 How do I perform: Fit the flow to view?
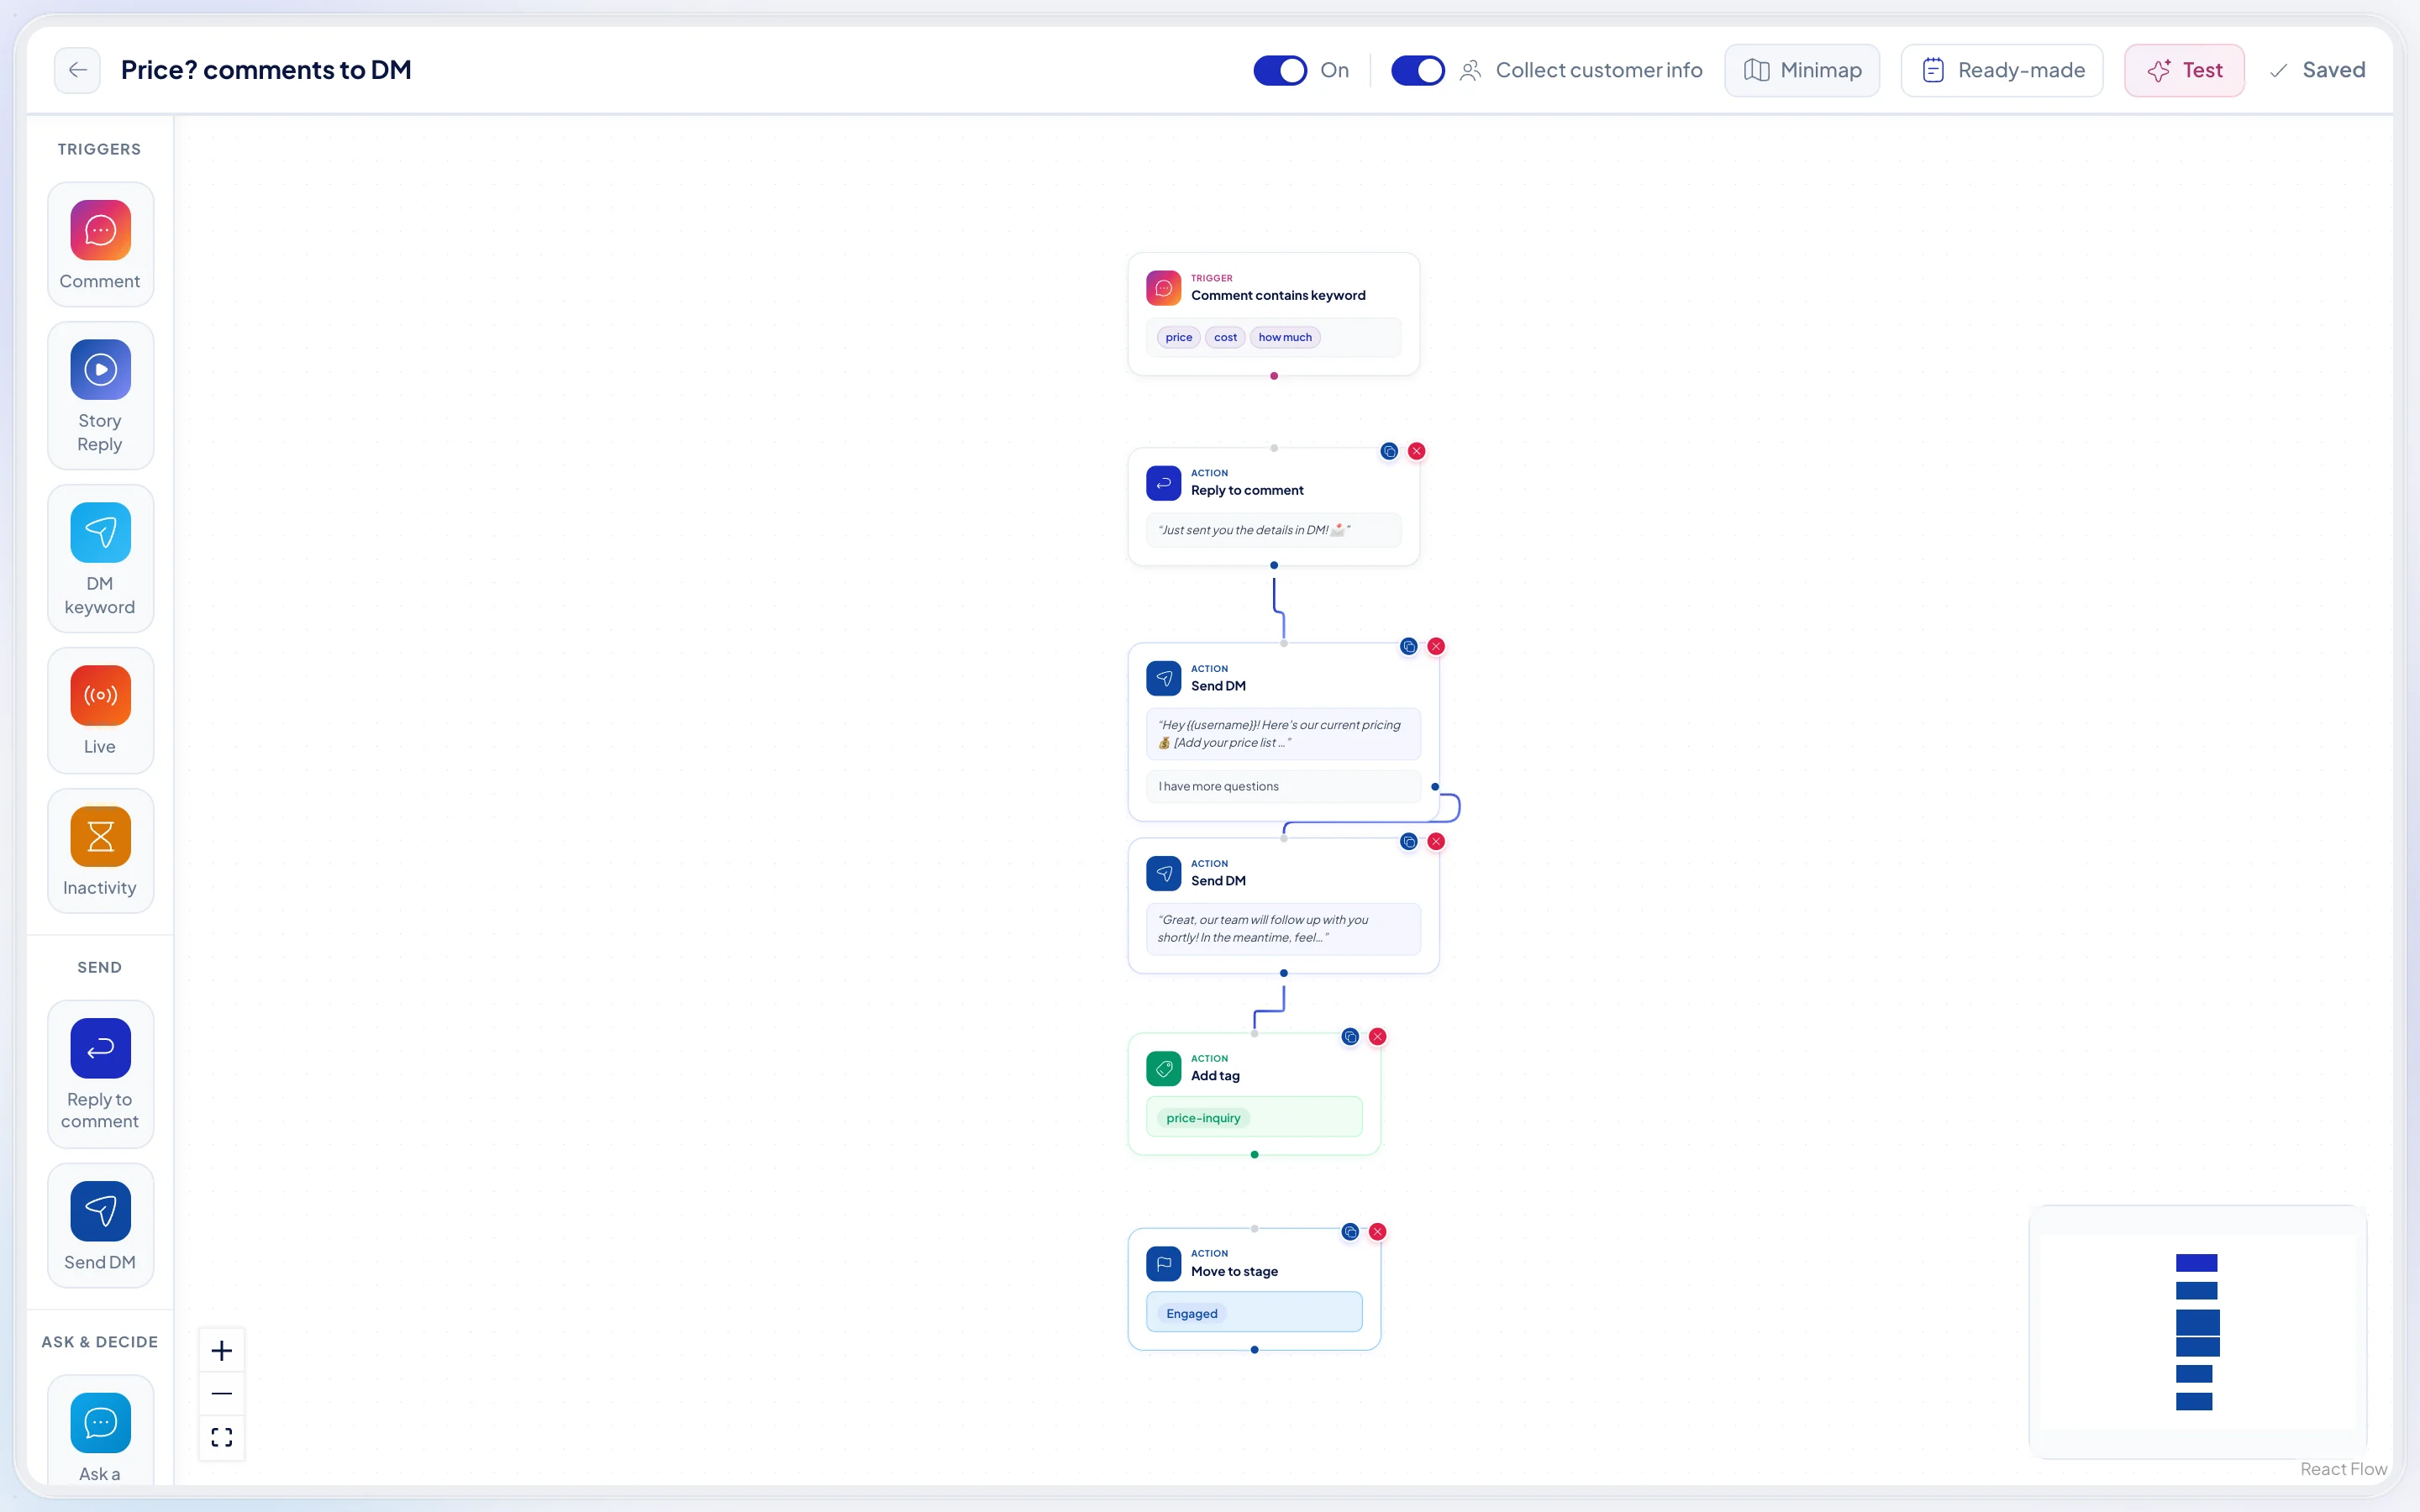tap(222, 1437)
